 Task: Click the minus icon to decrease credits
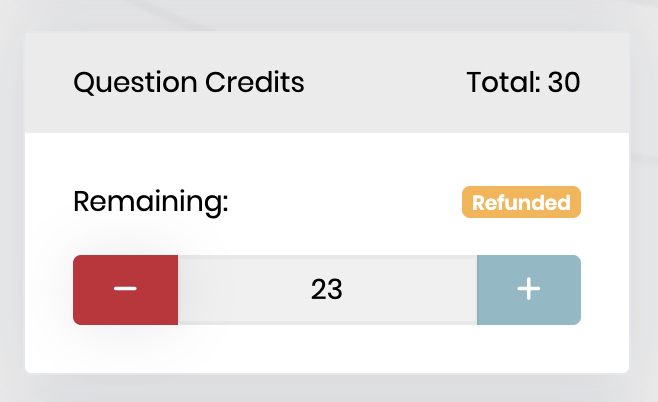(125, 290)
